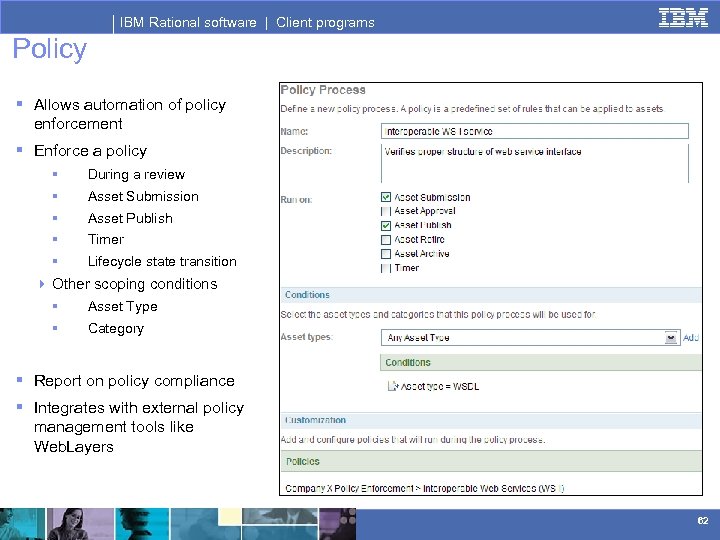The width and height of the screenshot is (720, 540).
Task: Click the Policy Process heading
Action: coord(323,90)
